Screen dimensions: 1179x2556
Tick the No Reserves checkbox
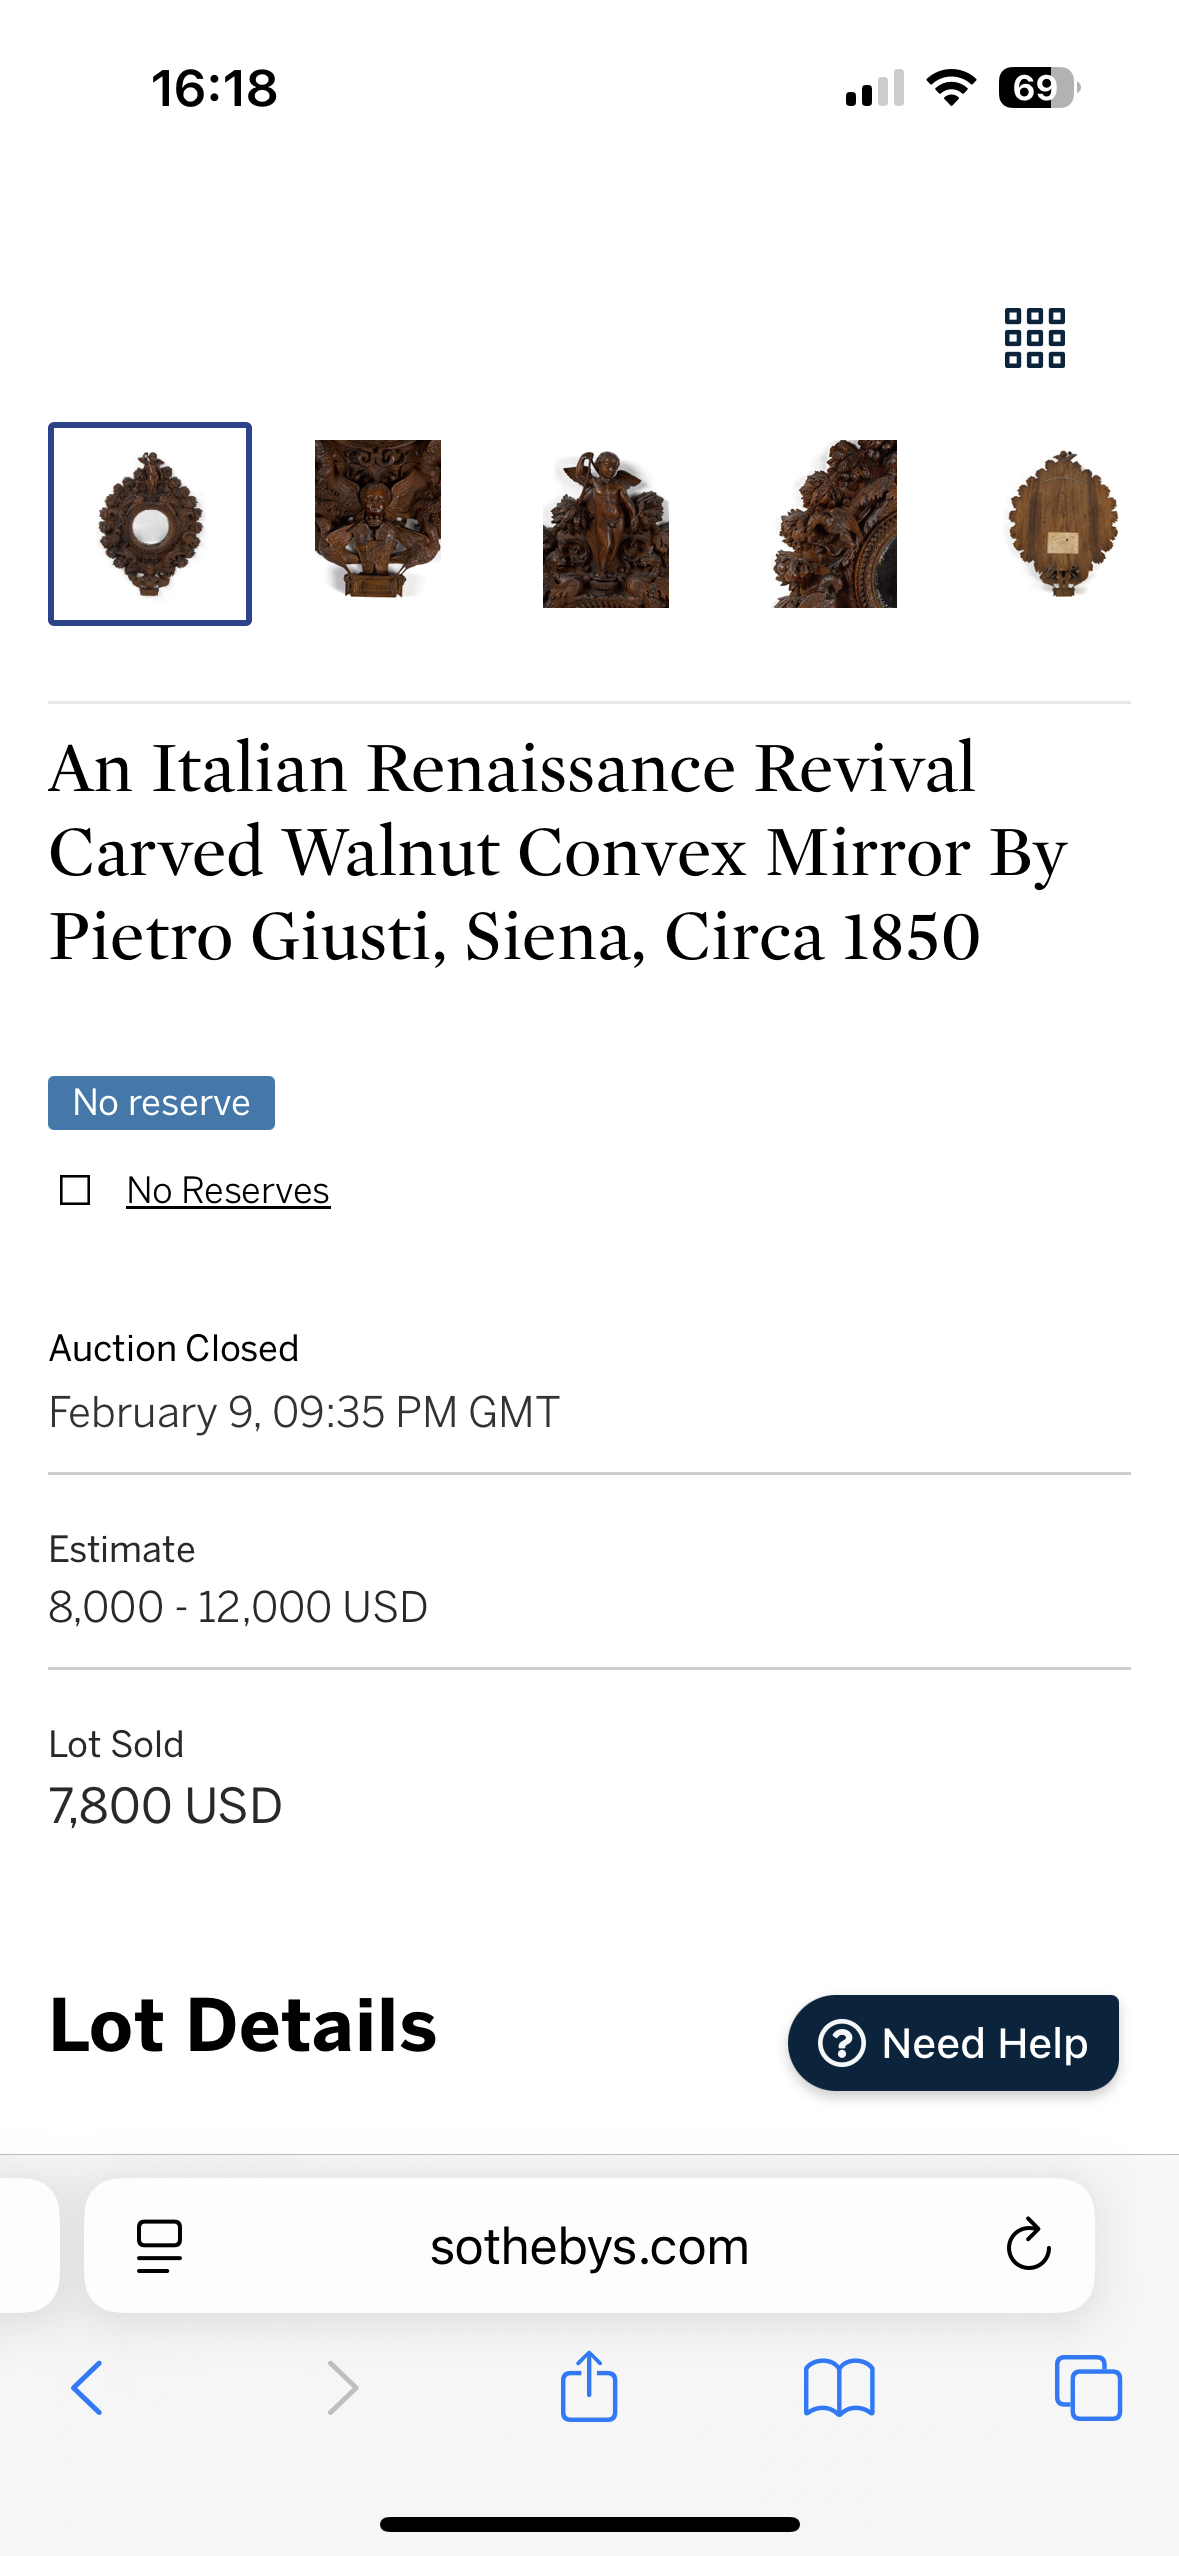[75, 1190]
